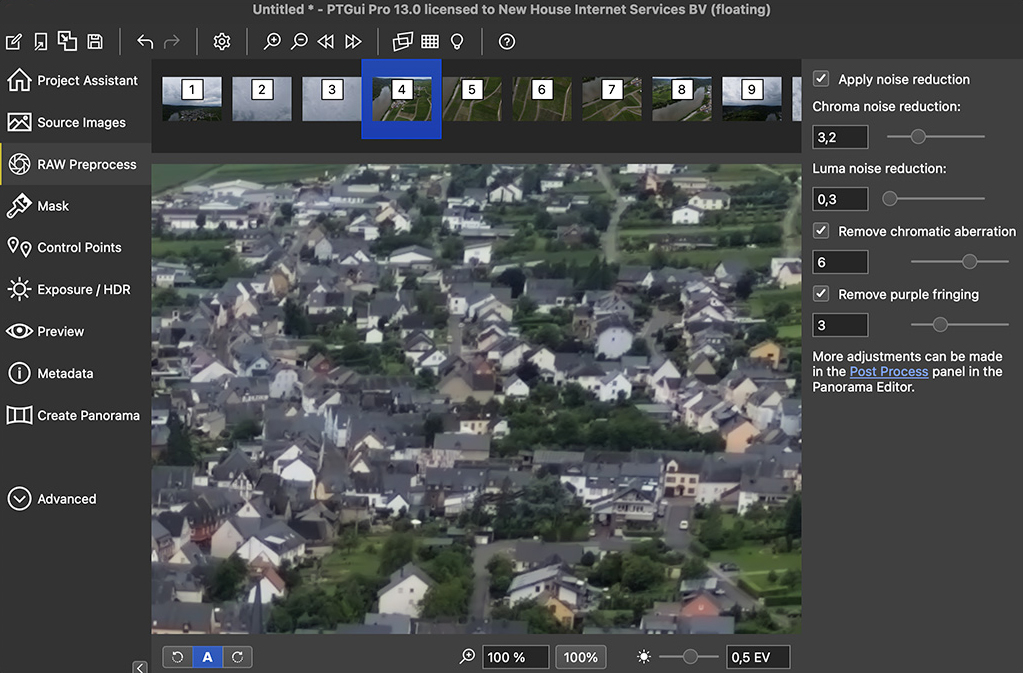Image resolution: width=1023 pixels, height=673 pixels.
Task: Open the control point table grid icon
Action: 430,42
